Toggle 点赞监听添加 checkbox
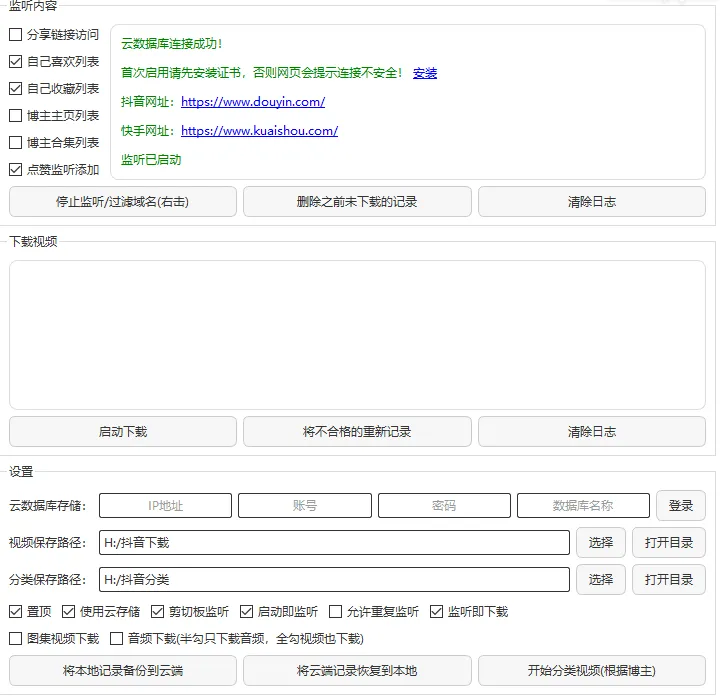The width and height of the screenshot is (722, 700). (16, 169)
